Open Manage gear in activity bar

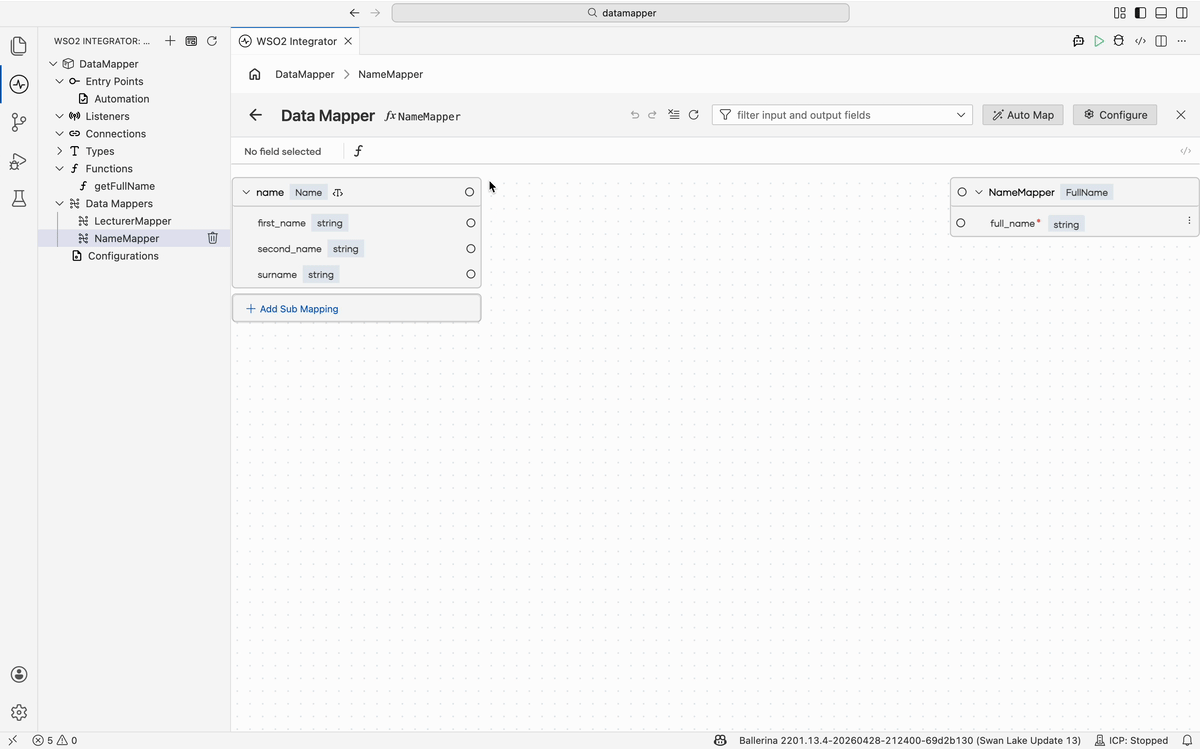18,713
